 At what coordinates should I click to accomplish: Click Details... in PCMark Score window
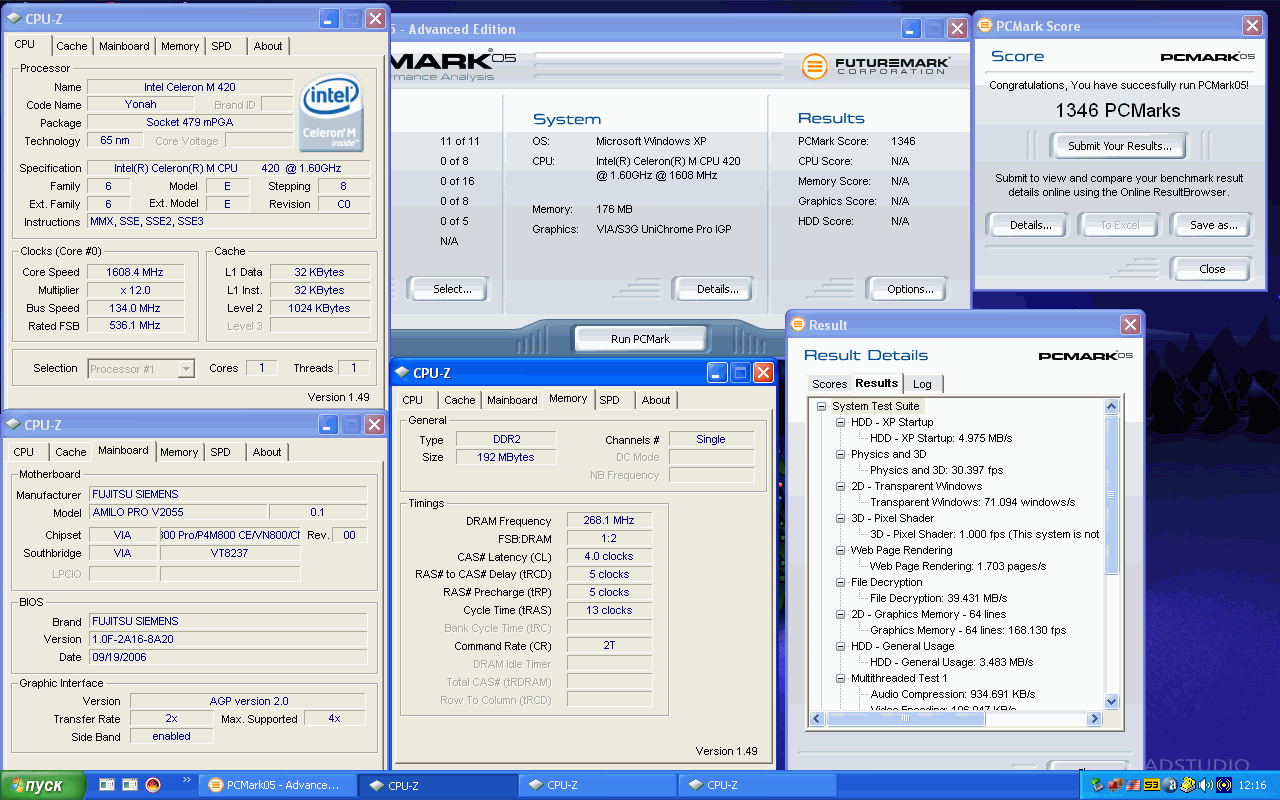click(x=1030, y=225)
